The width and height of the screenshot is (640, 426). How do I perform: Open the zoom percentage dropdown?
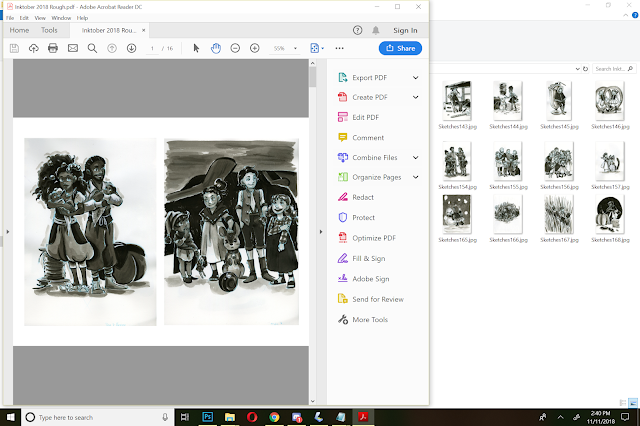click(295, 48)
